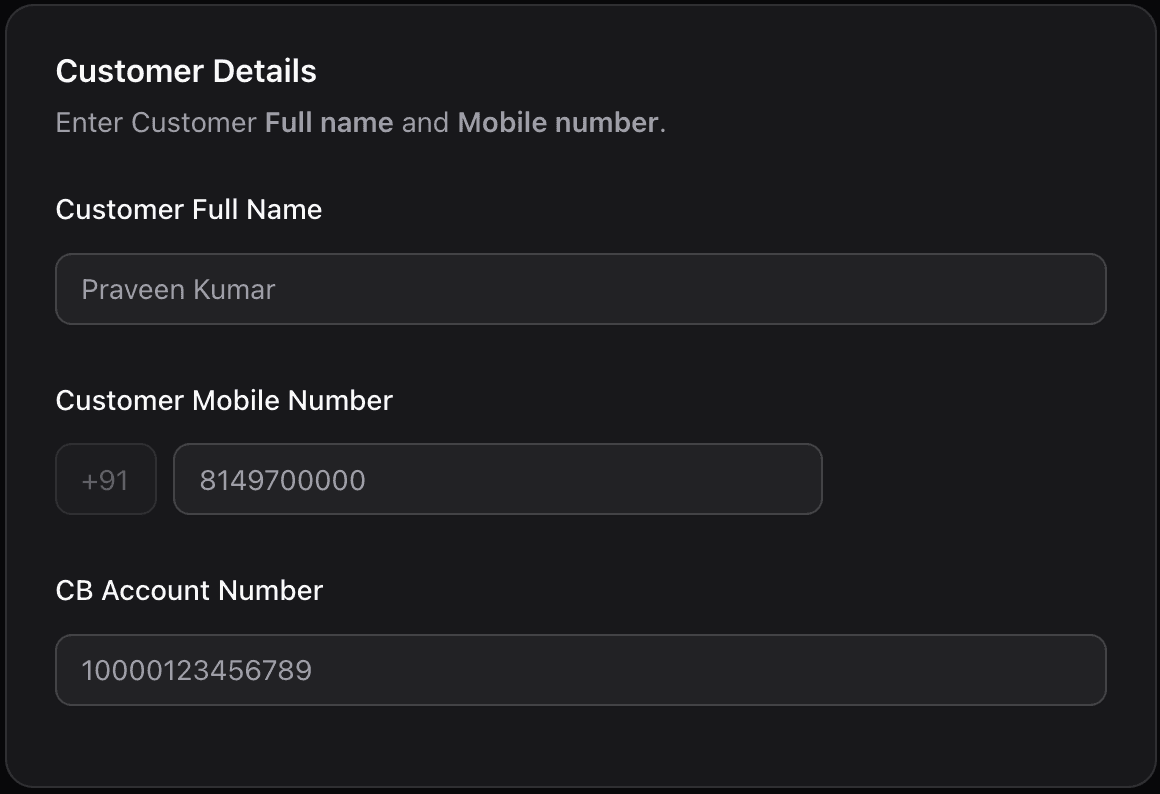Select the Customer Mobile Number input field
The image size is (1160, 794).
(498, 479)
